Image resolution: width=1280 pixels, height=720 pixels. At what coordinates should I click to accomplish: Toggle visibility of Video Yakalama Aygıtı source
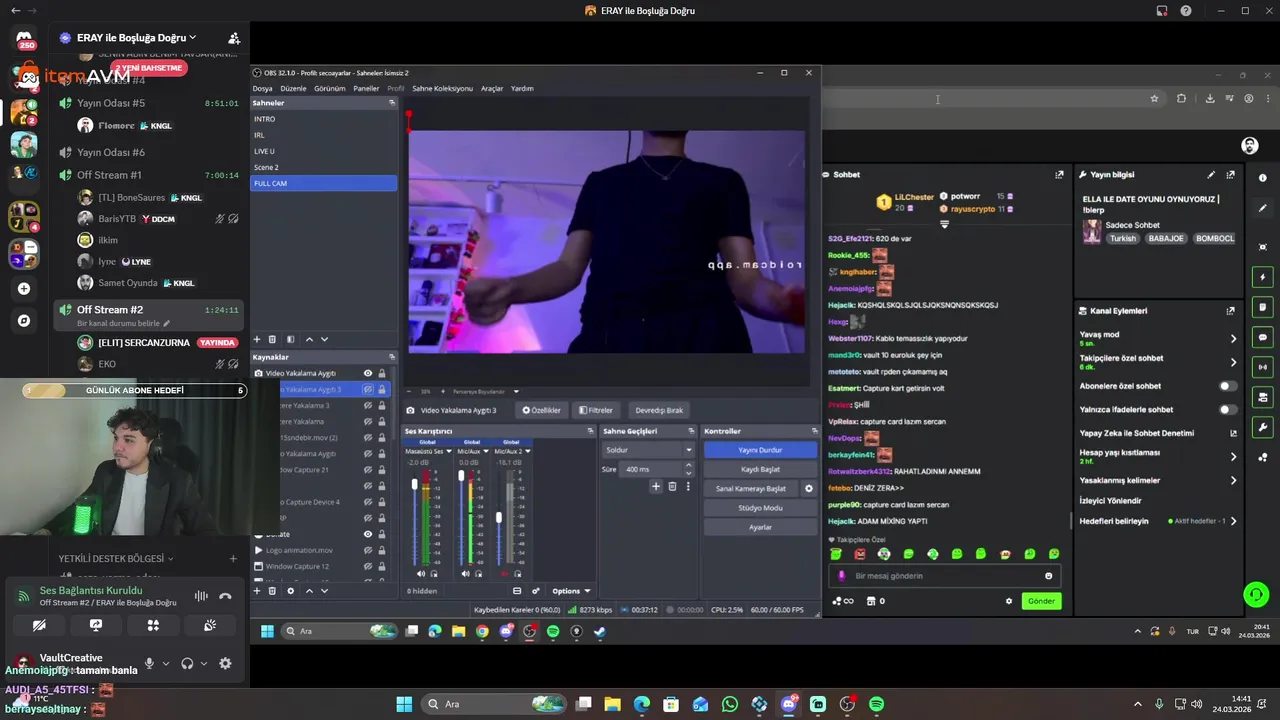pyautogui.click(x=368, y=373)
